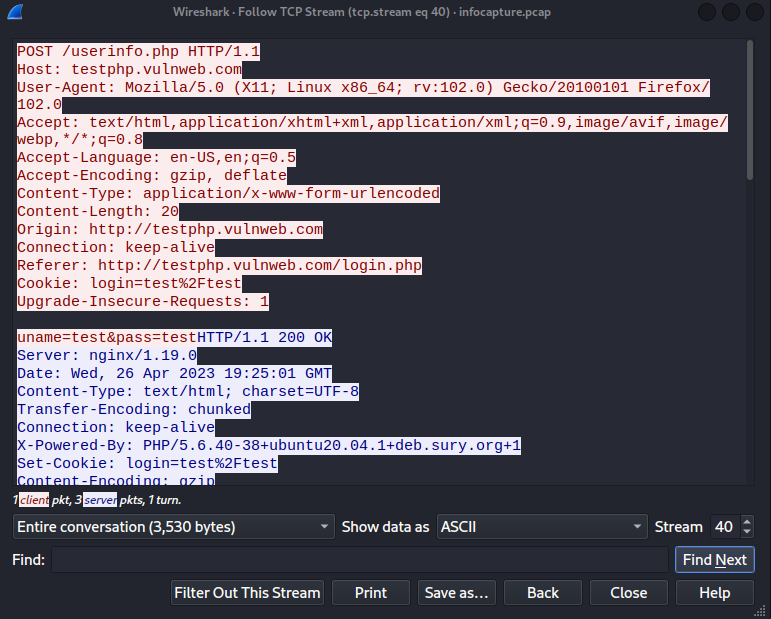Increment the Stream number with up arrow
The height and width of the screenshot is (619, 771).
point(747,522)
